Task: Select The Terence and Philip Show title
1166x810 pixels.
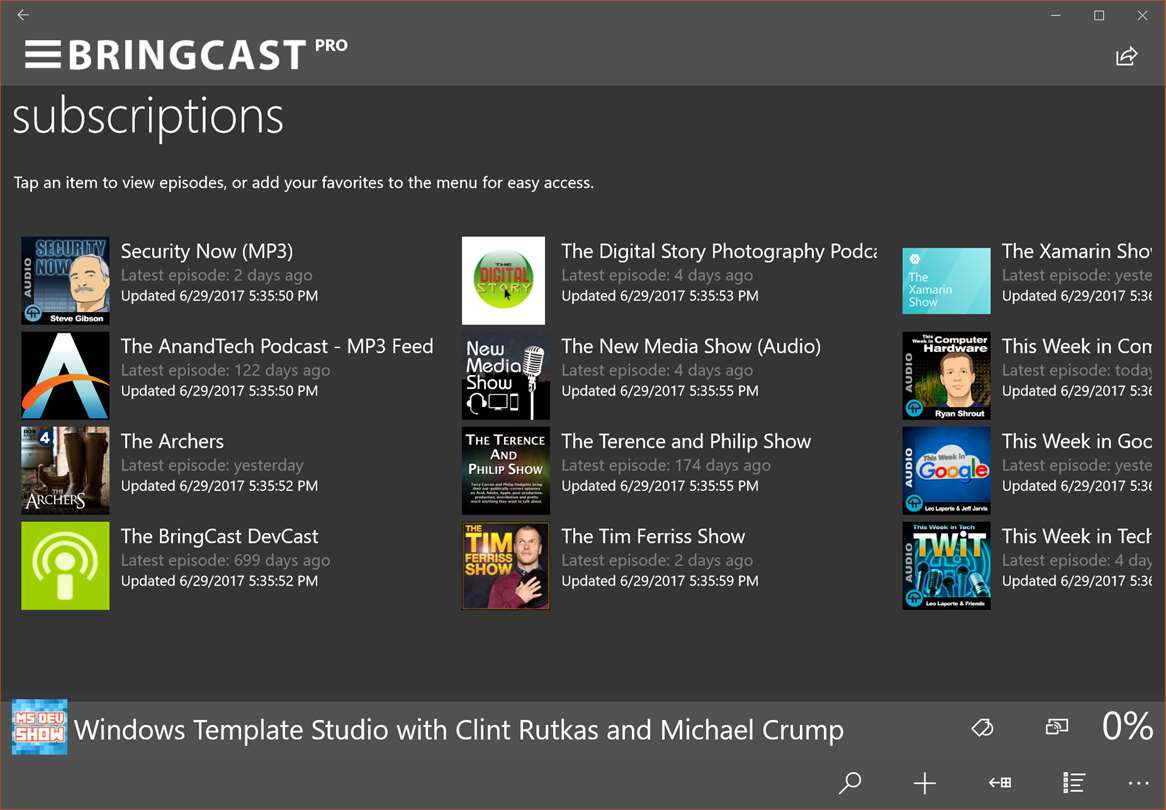Action: point(686,442)
